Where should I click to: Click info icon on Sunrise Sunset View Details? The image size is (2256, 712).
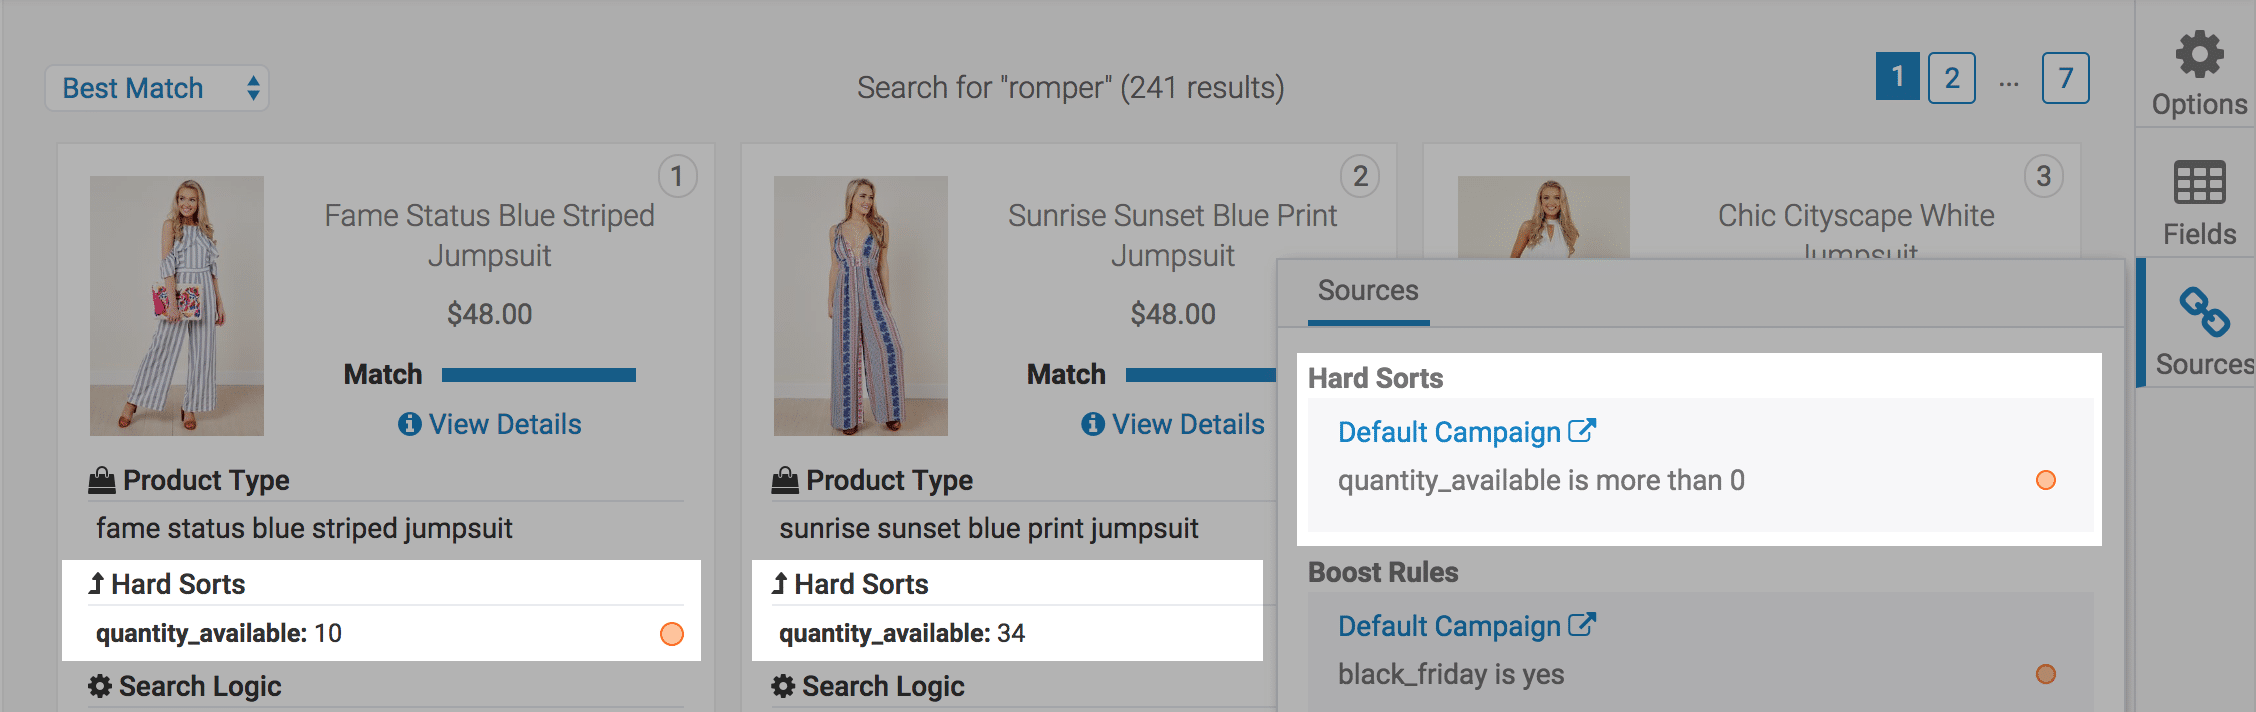coord(1093,424)
